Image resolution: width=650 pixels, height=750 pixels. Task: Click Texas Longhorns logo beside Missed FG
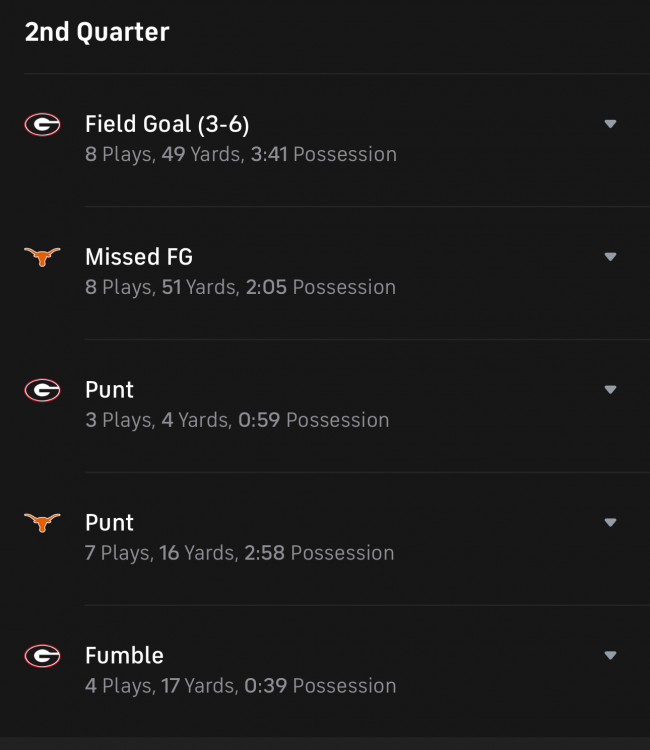click(x=42, y=257)
